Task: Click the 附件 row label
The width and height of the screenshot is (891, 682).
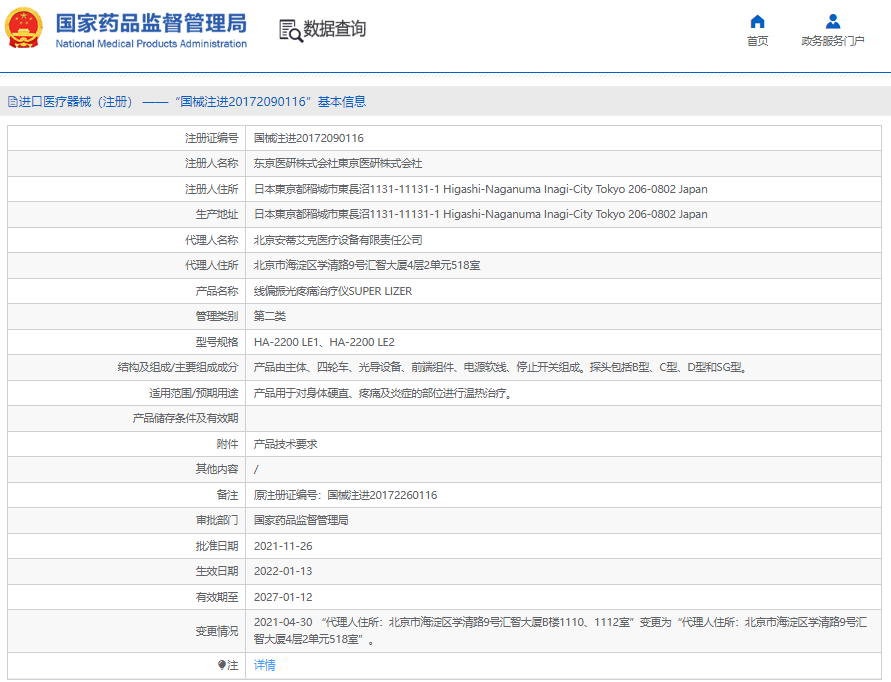Action: tap(227, 444)
